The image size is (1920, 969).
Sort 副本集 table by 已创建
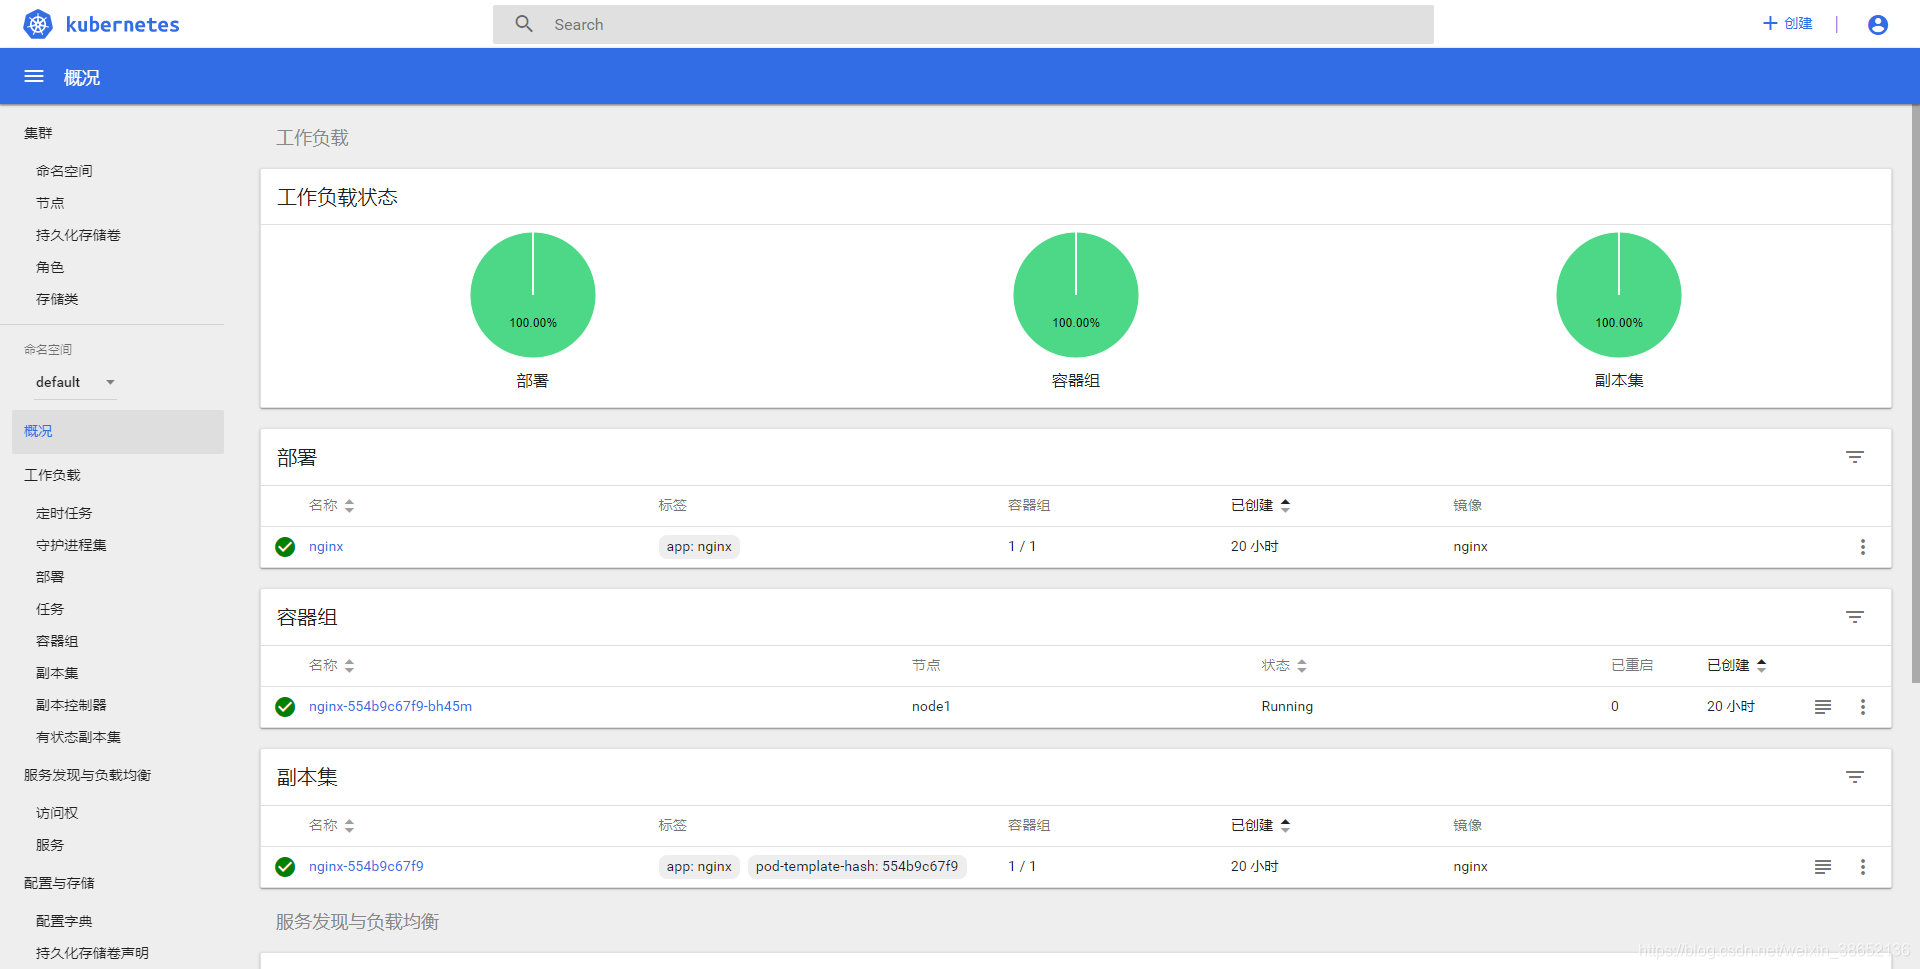click(1260, 826)
